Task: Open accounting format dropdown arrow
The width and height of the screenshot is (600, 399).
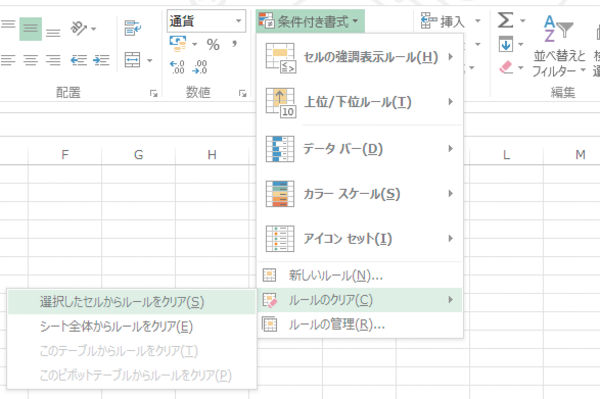Action: coord(194,44)
